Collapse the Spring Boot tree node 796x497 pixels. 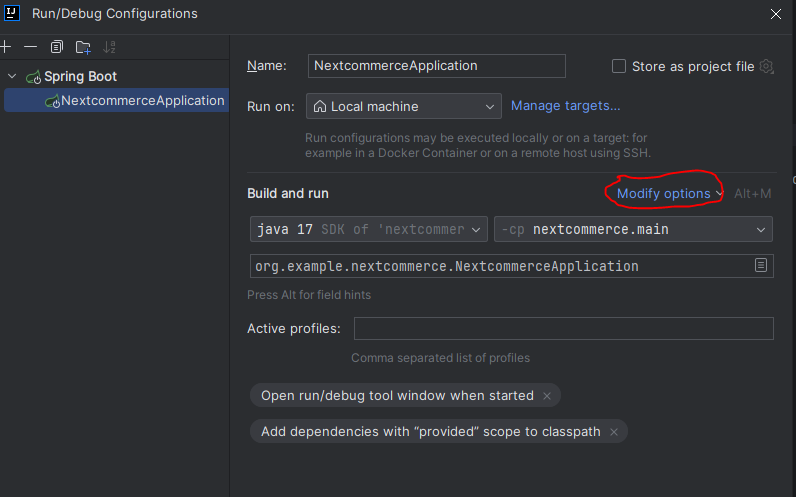(12, 77)
